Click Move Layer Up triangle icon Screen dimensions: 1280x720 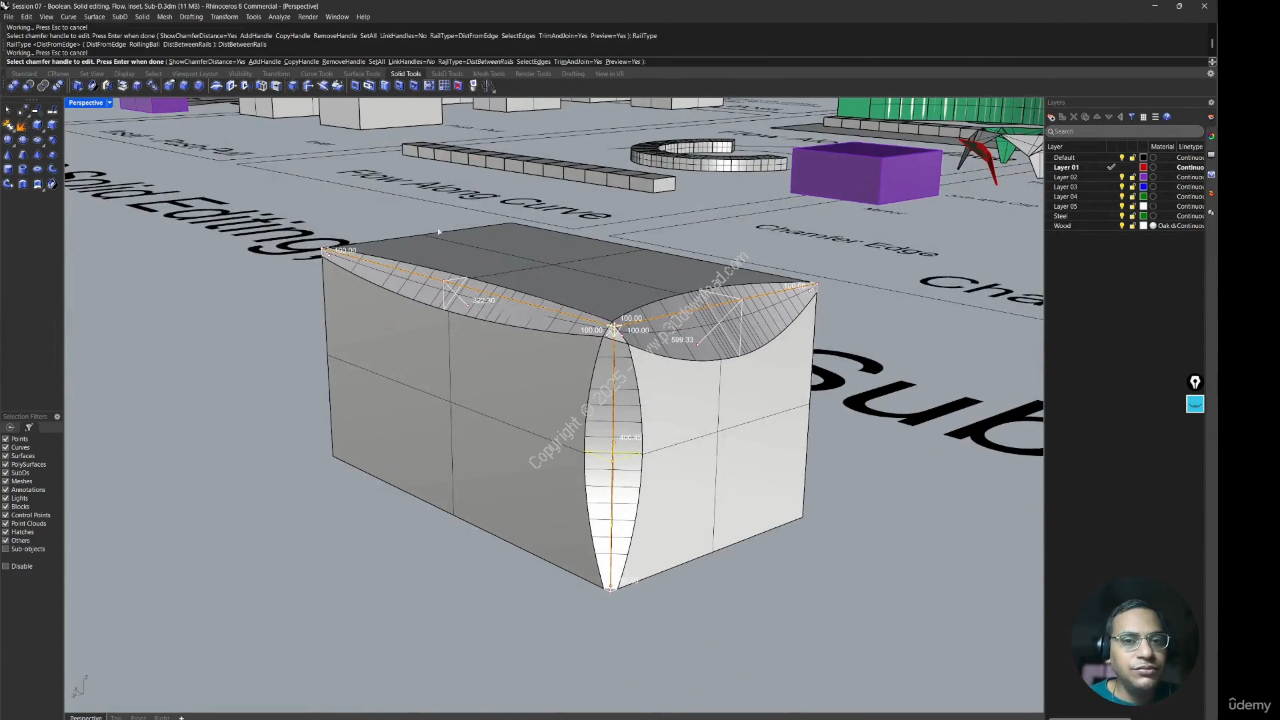1097,117
